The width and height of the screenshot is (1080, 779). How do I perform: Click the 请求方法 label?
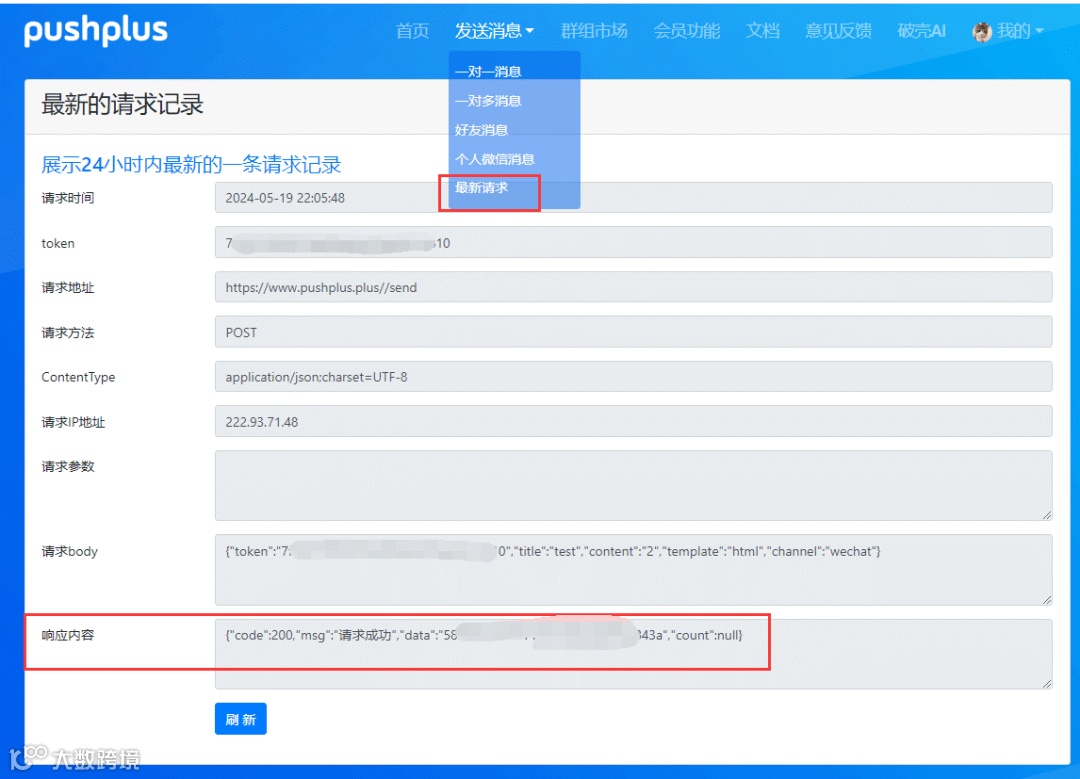pyautogui.click(x=68, y=333)
